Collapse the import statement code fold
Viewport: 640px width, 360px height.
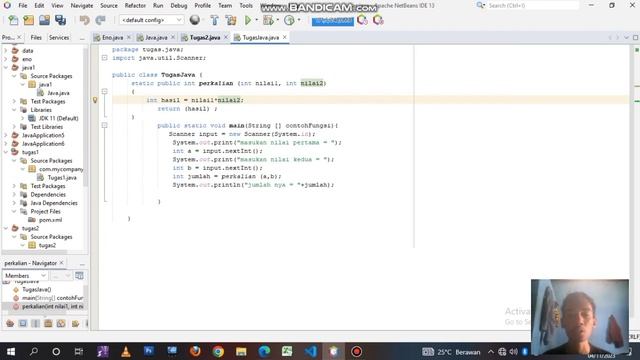104,58
